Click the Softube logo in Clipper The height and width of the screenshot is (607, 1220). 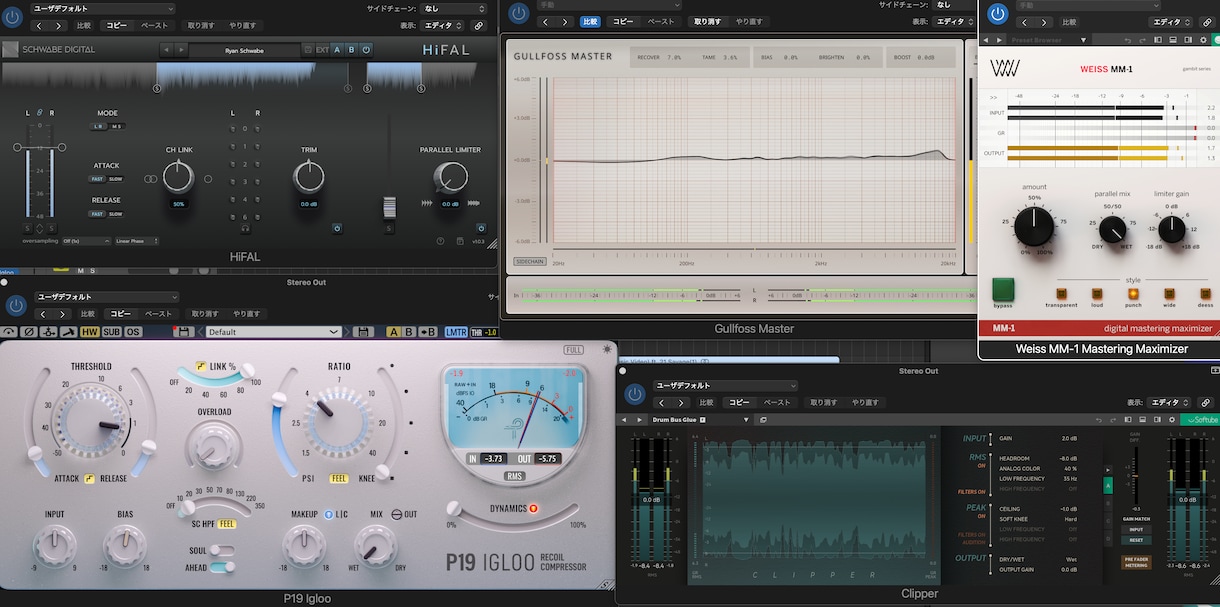[x=1200, y=419]
